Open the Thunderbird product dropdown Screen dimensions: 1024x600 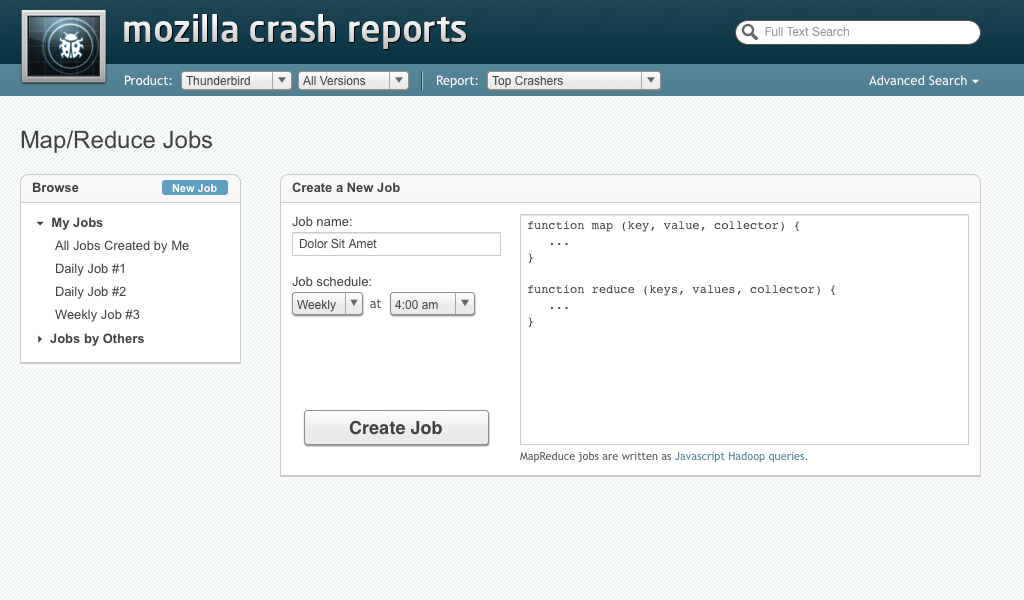(x=236, y=80)
